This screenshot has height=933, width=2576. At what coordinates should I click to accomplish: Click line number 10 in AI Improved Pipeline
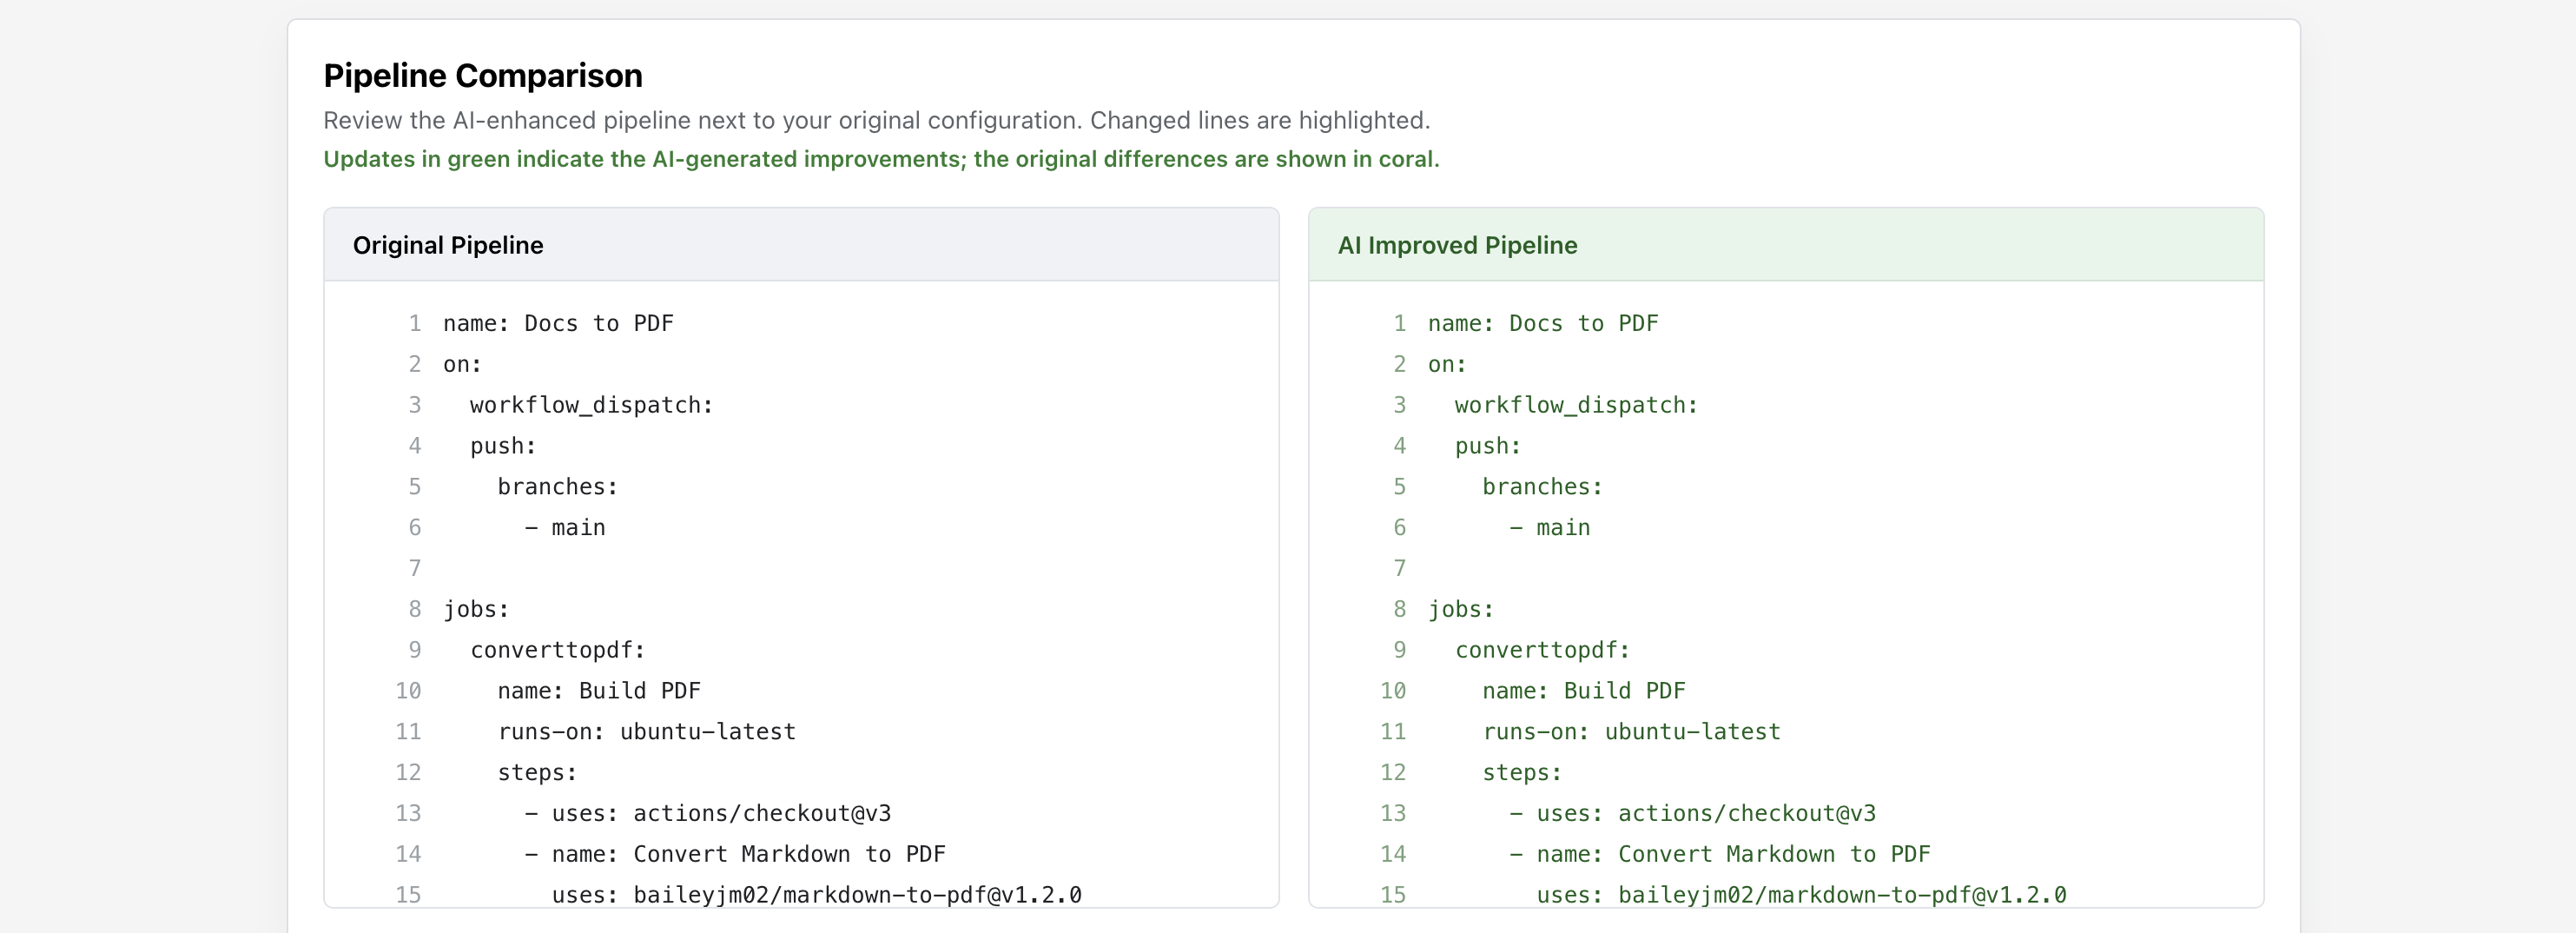tap(1392, 691)
